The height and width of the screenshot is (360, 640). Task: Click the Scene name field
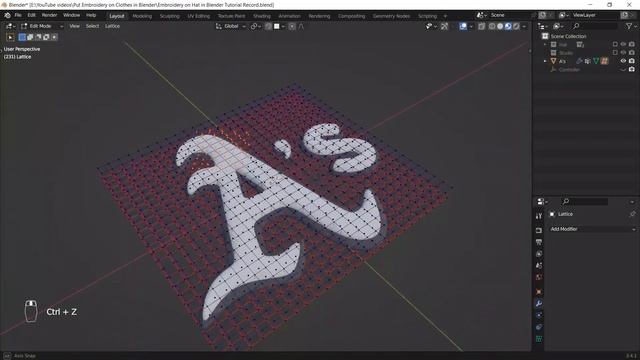[x=510, y=15]
